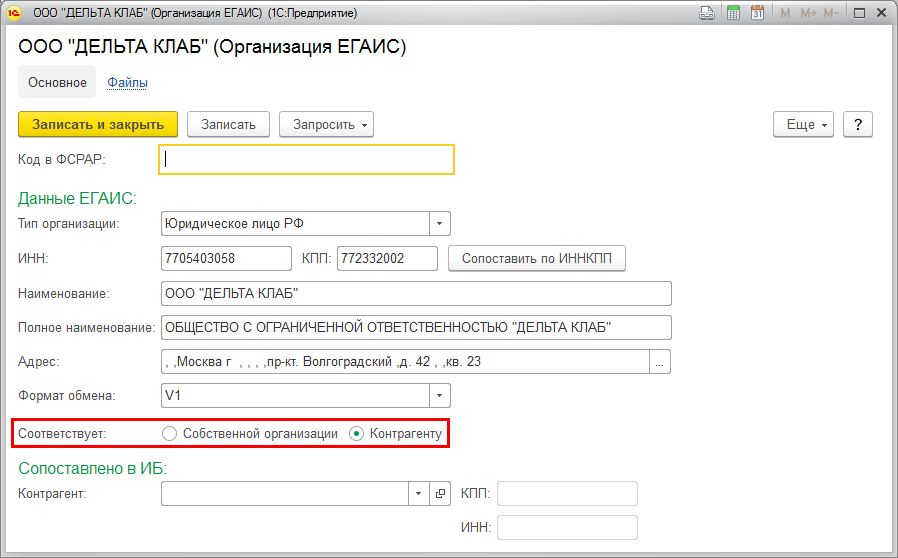898x558 pixels.
Task: Click the print icon in title bar
Action: [707, 13]
